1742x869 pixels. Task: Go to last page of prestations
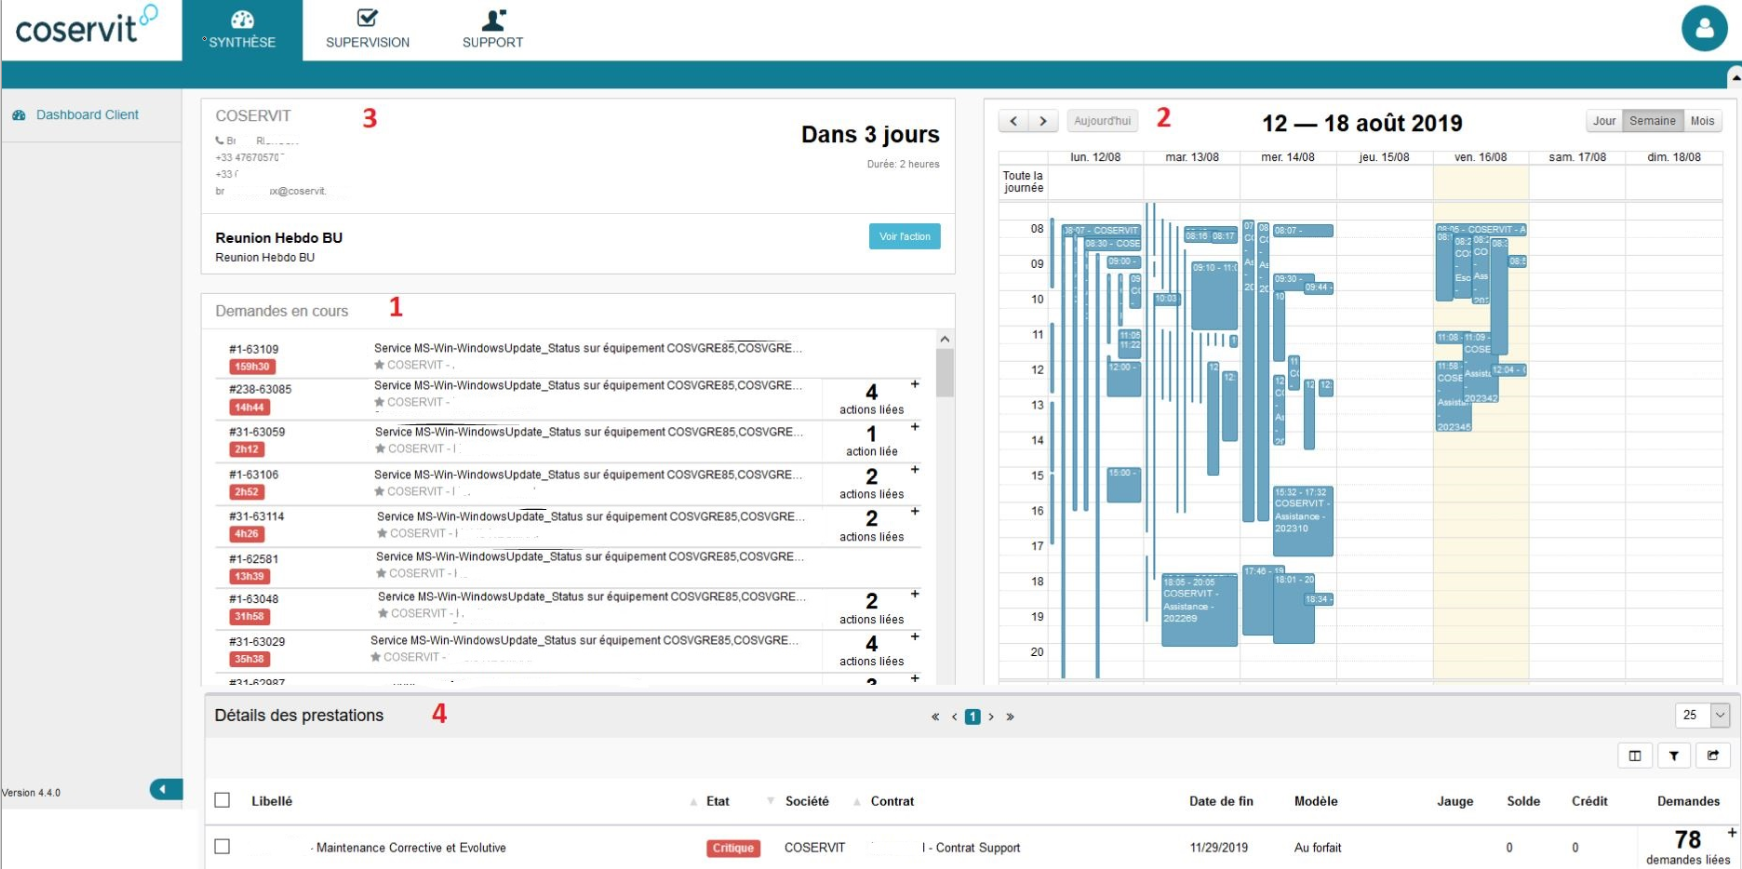tap(1010, 717)
